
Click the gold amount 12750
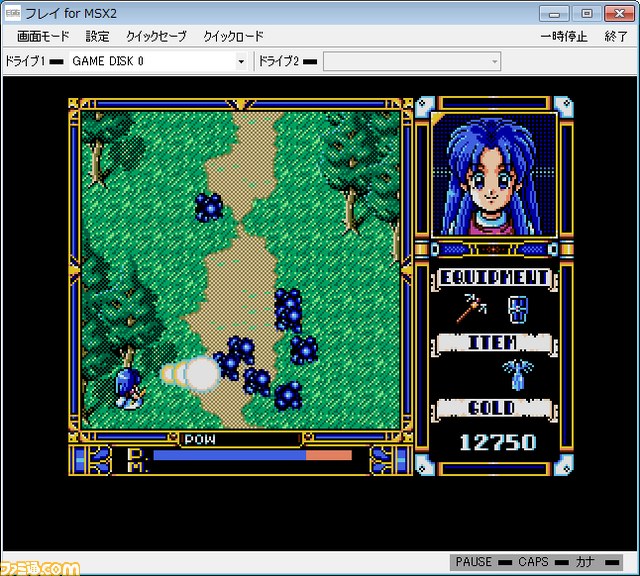[x=498, y=442]
